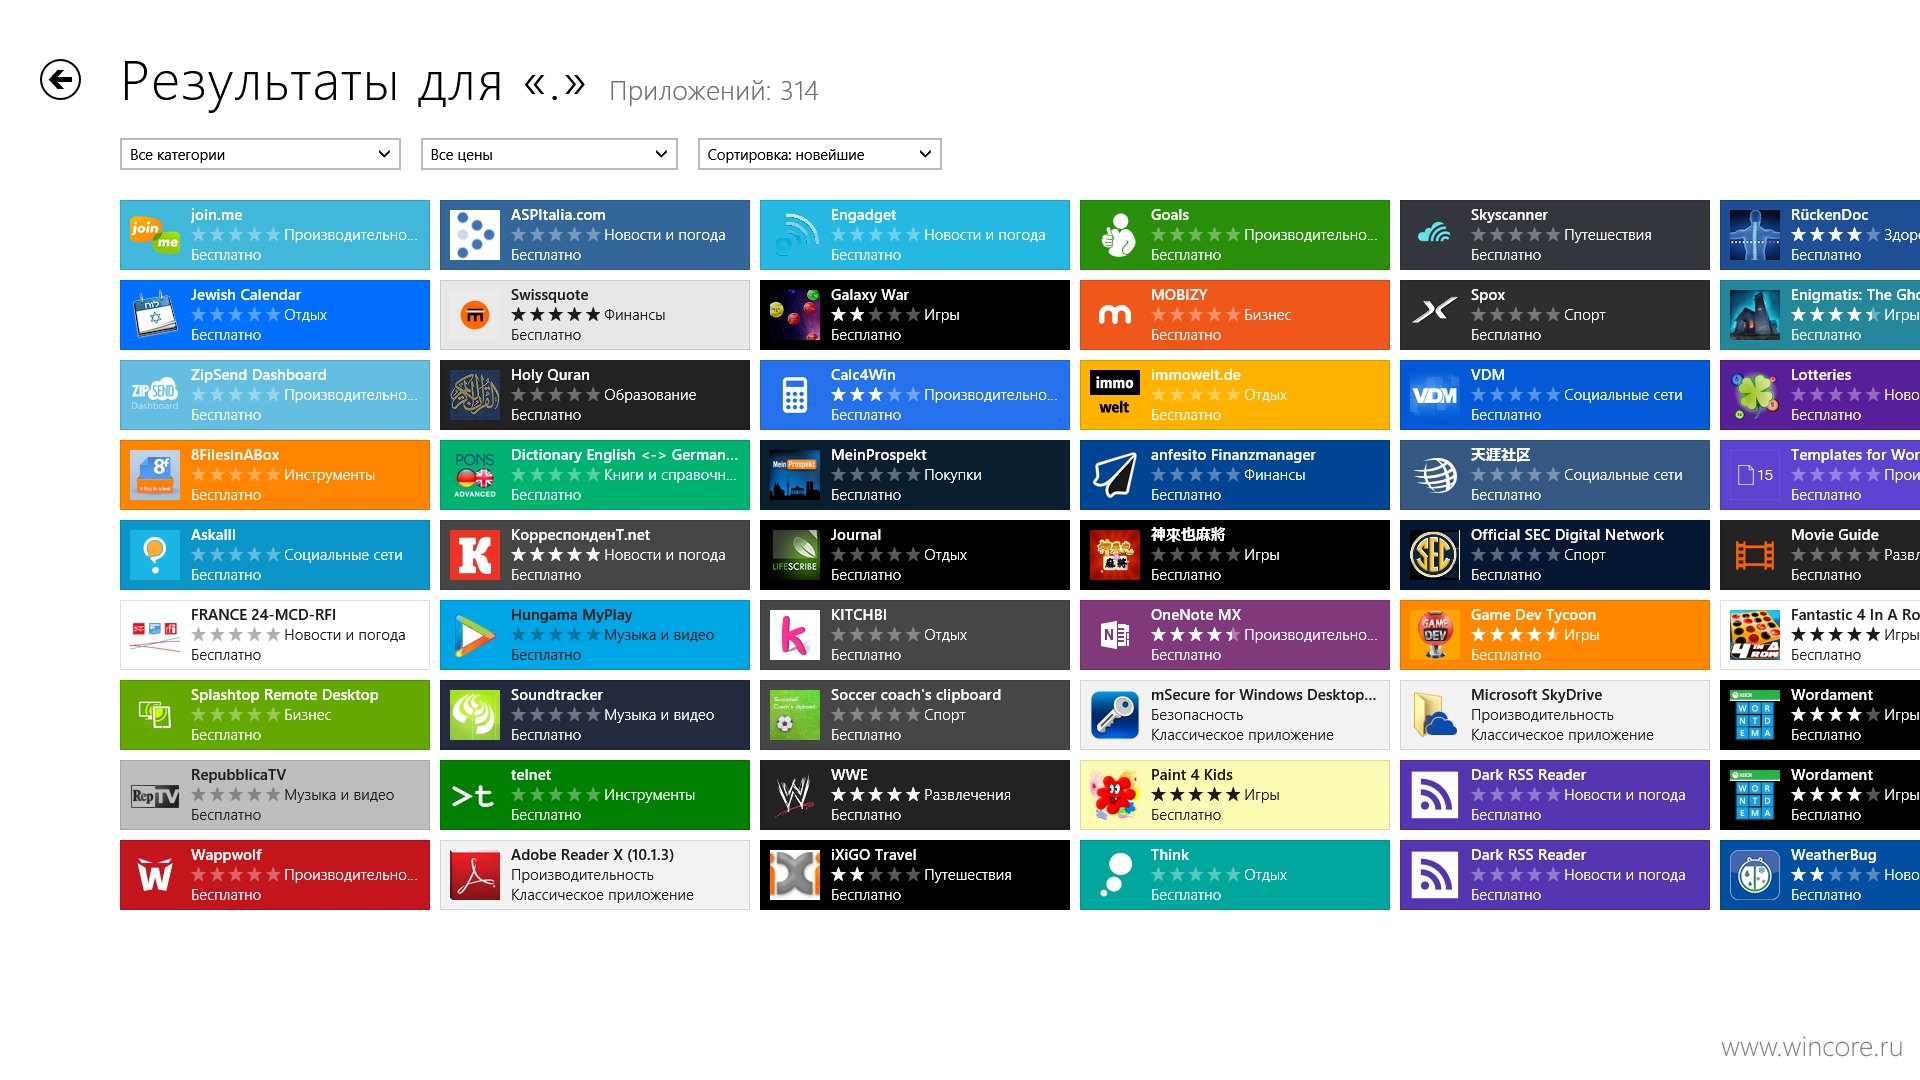Open the Paint 4 Kids flower icon

pos(1115,795)
